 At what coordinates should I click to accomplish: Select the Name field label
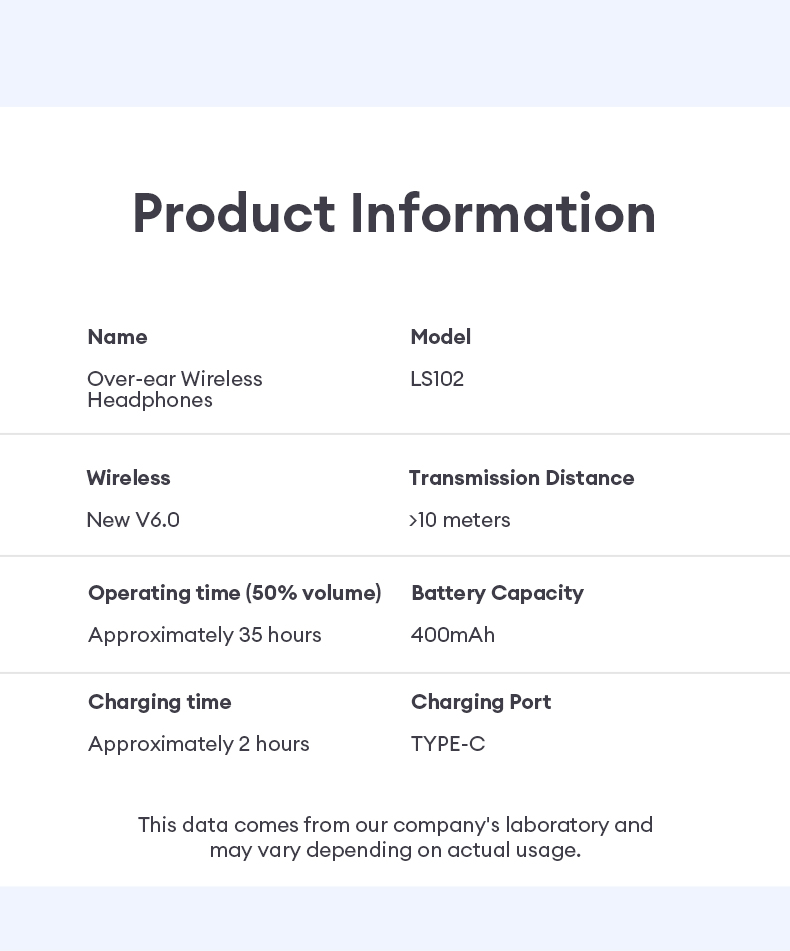coord(117,337)
